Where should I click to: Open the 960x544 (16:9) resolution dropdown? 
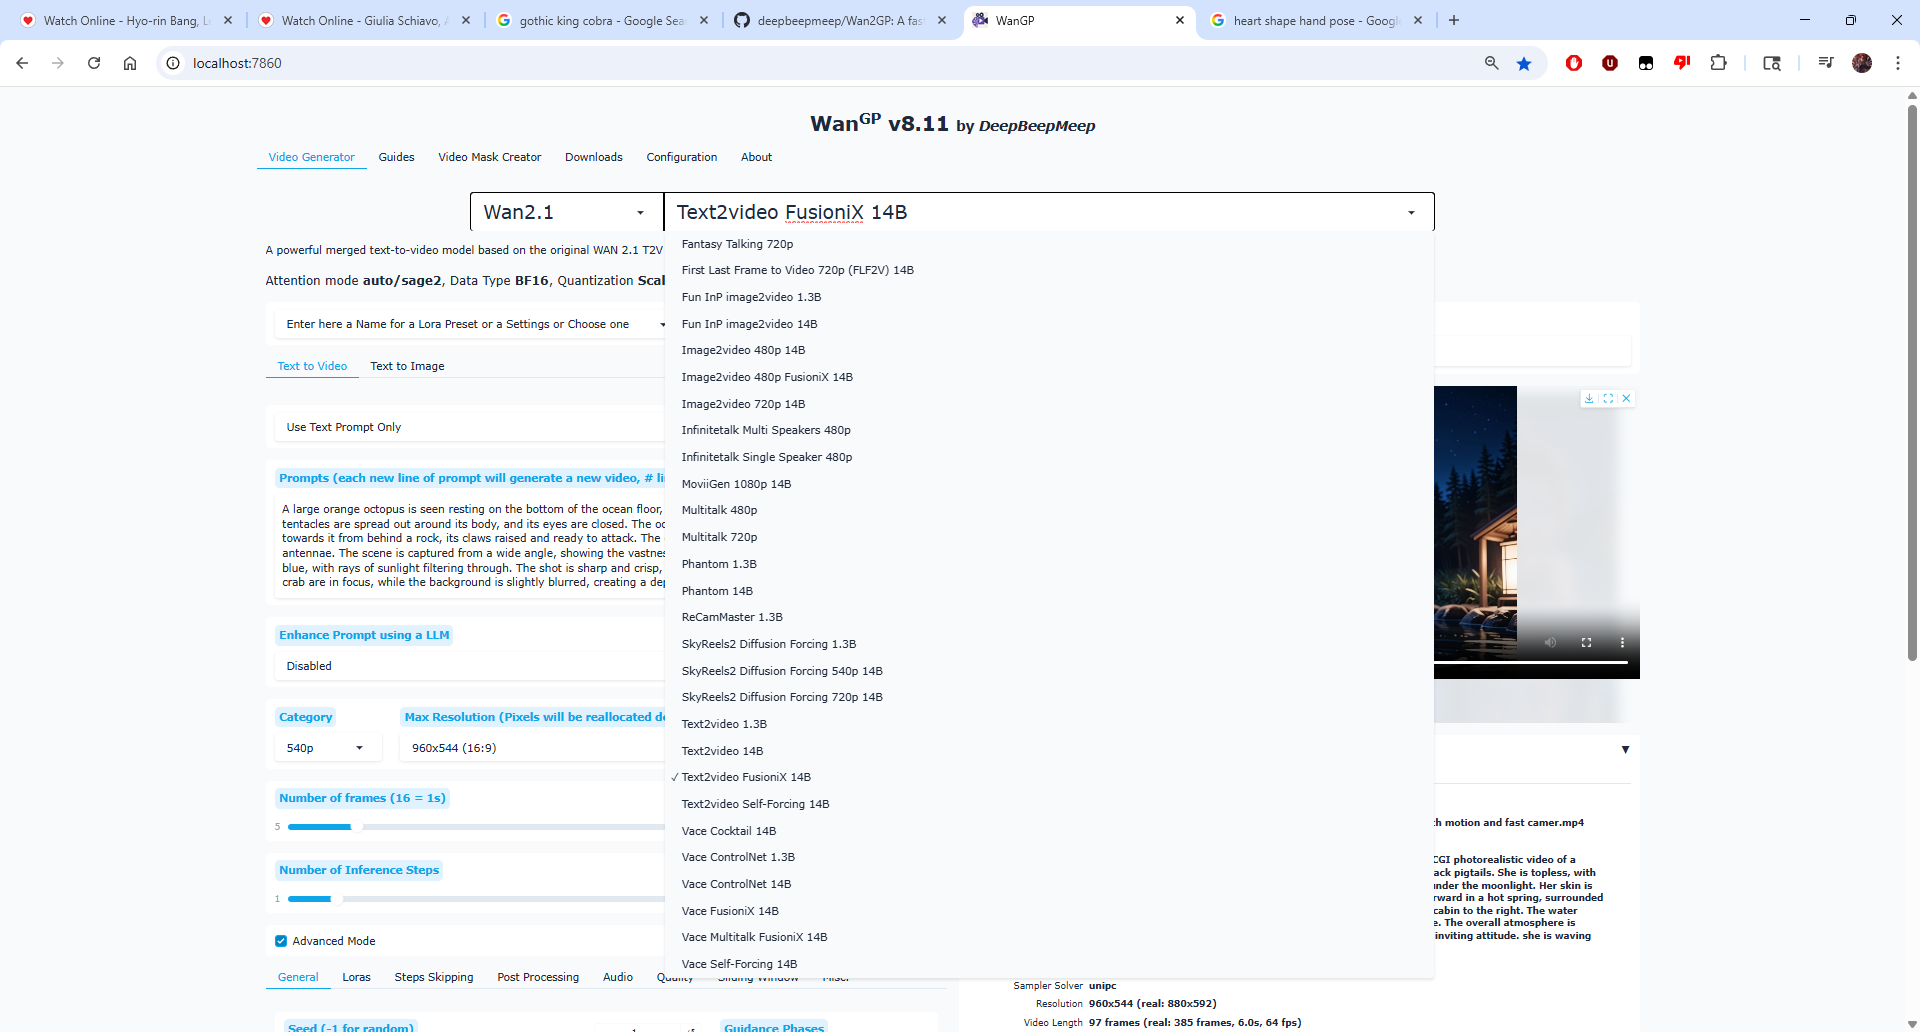532,748
